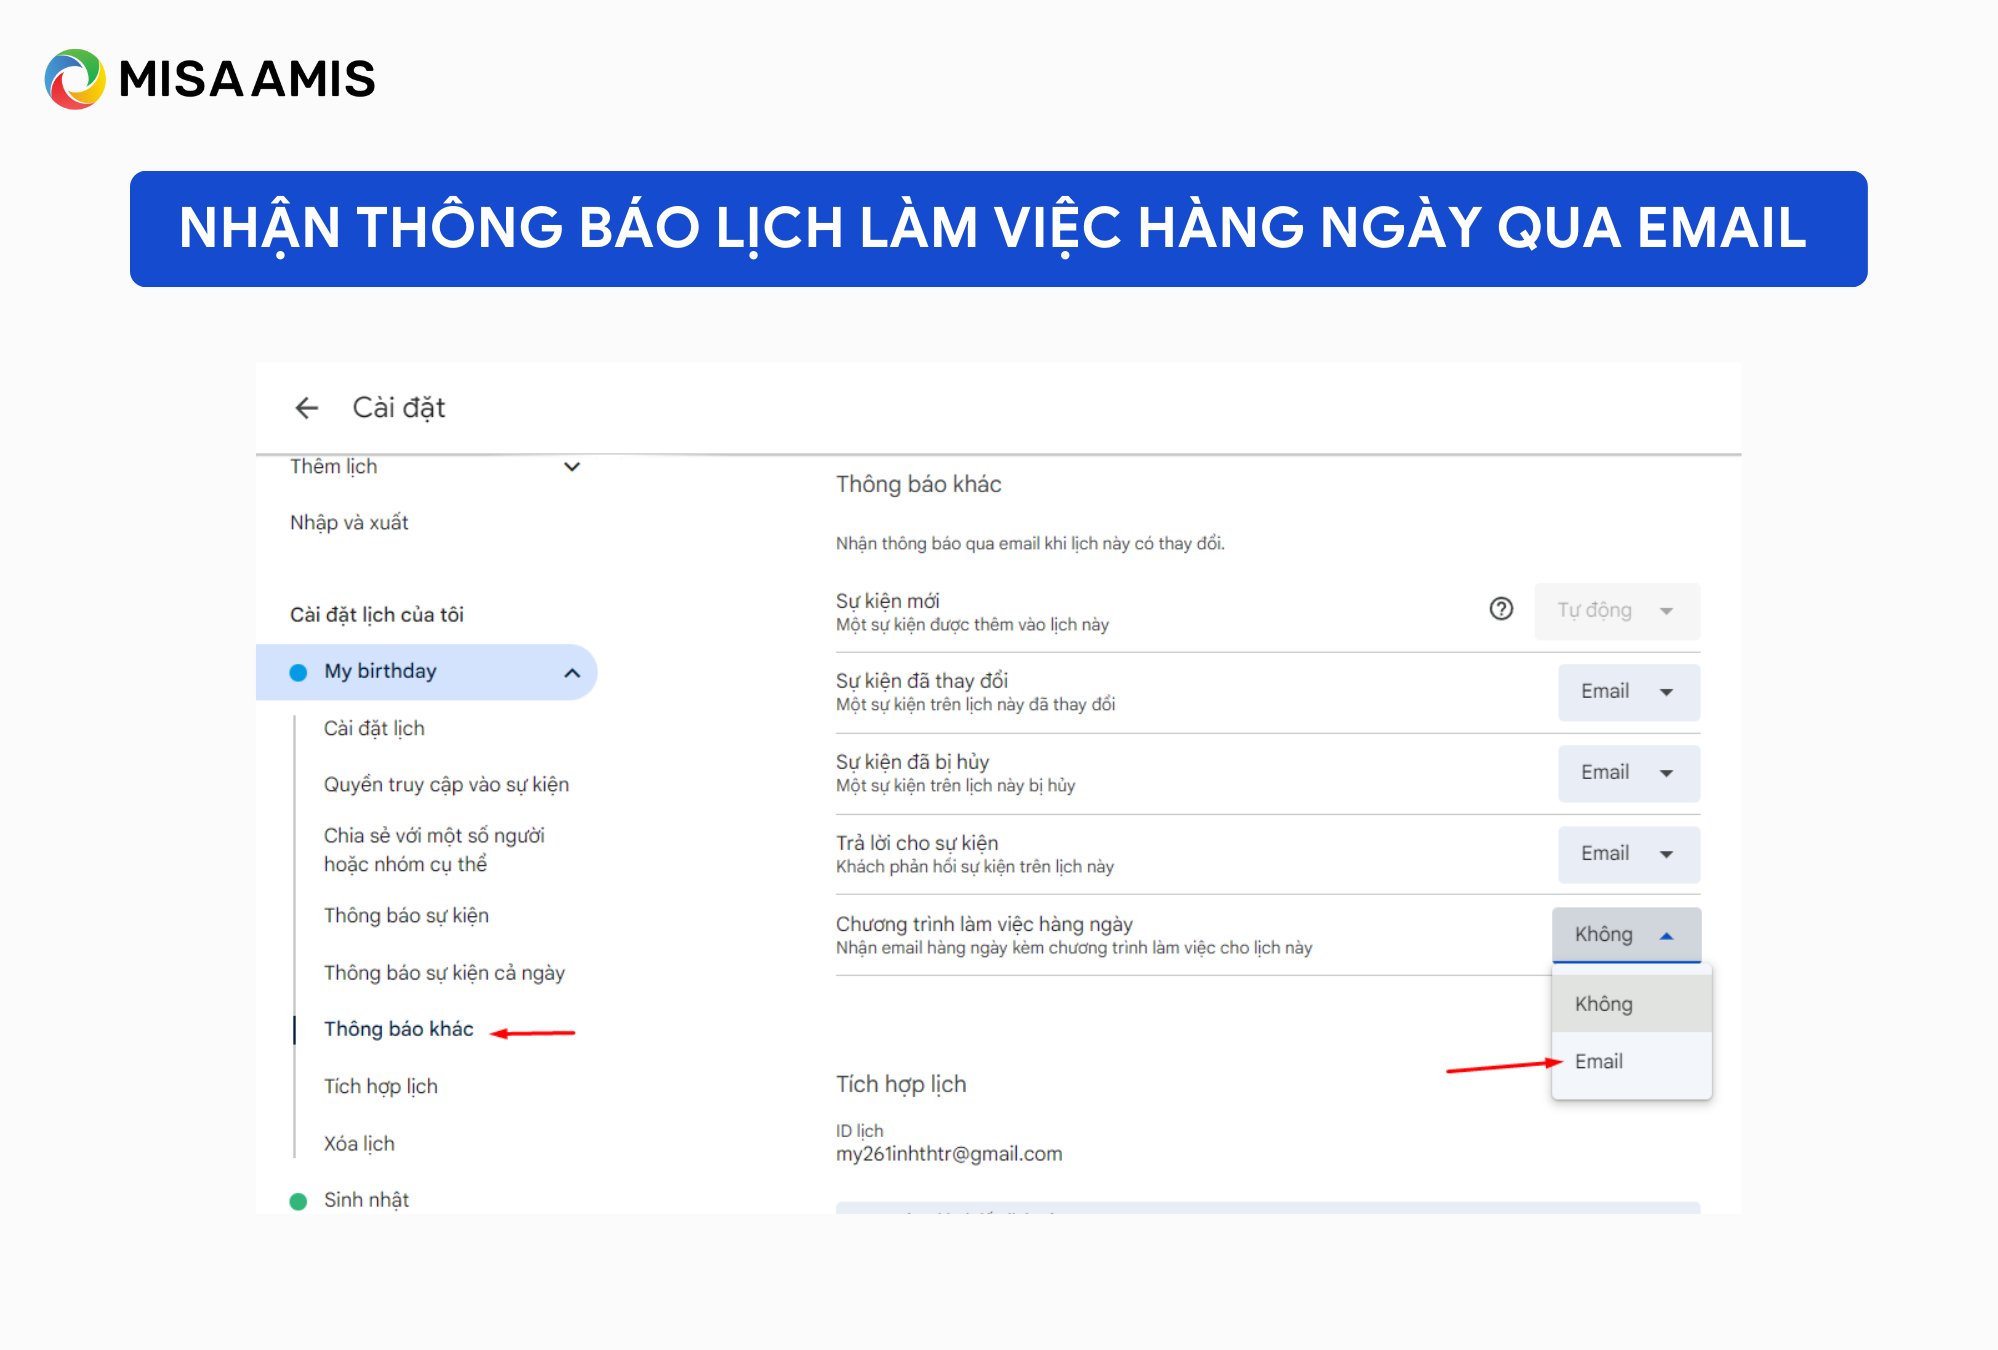This screenshot has height=1350, width=1998.
Task: Select Thông báo khác in sidebar
Action: pos(398,1029)
